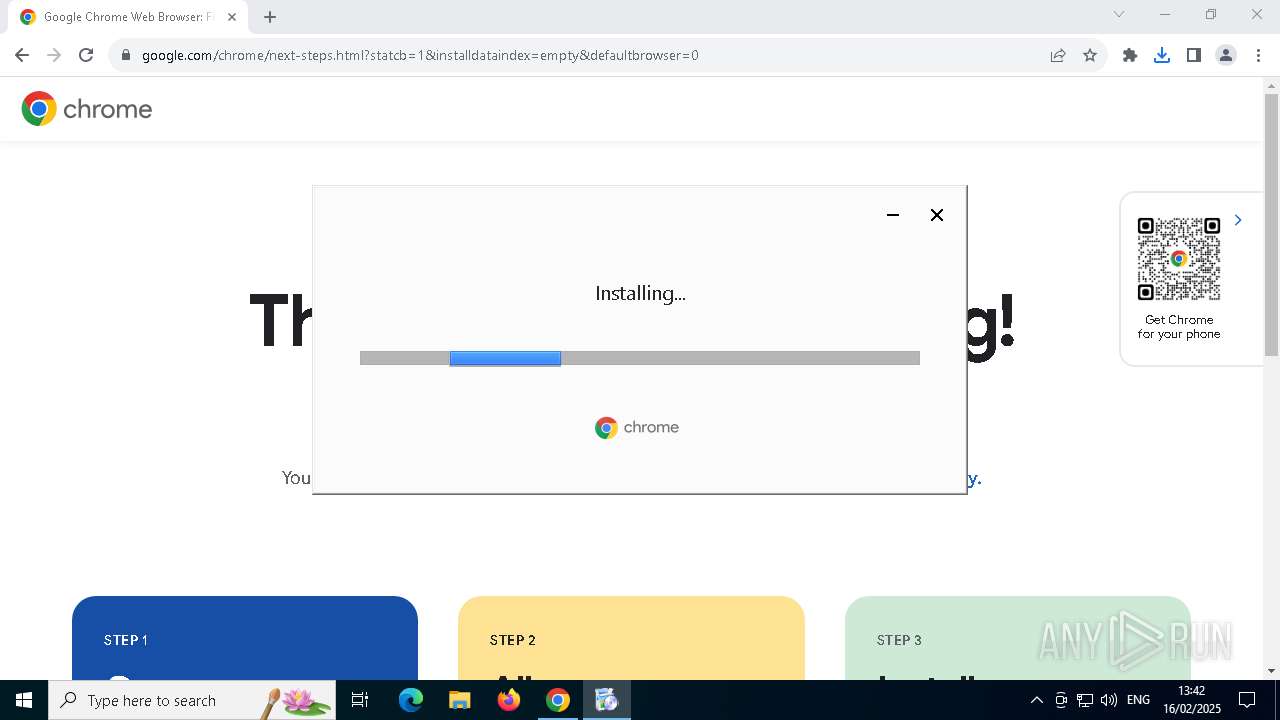Show downloads in Chrome toolbar
Screen dimensions: 1280x720
point(1162,55)
